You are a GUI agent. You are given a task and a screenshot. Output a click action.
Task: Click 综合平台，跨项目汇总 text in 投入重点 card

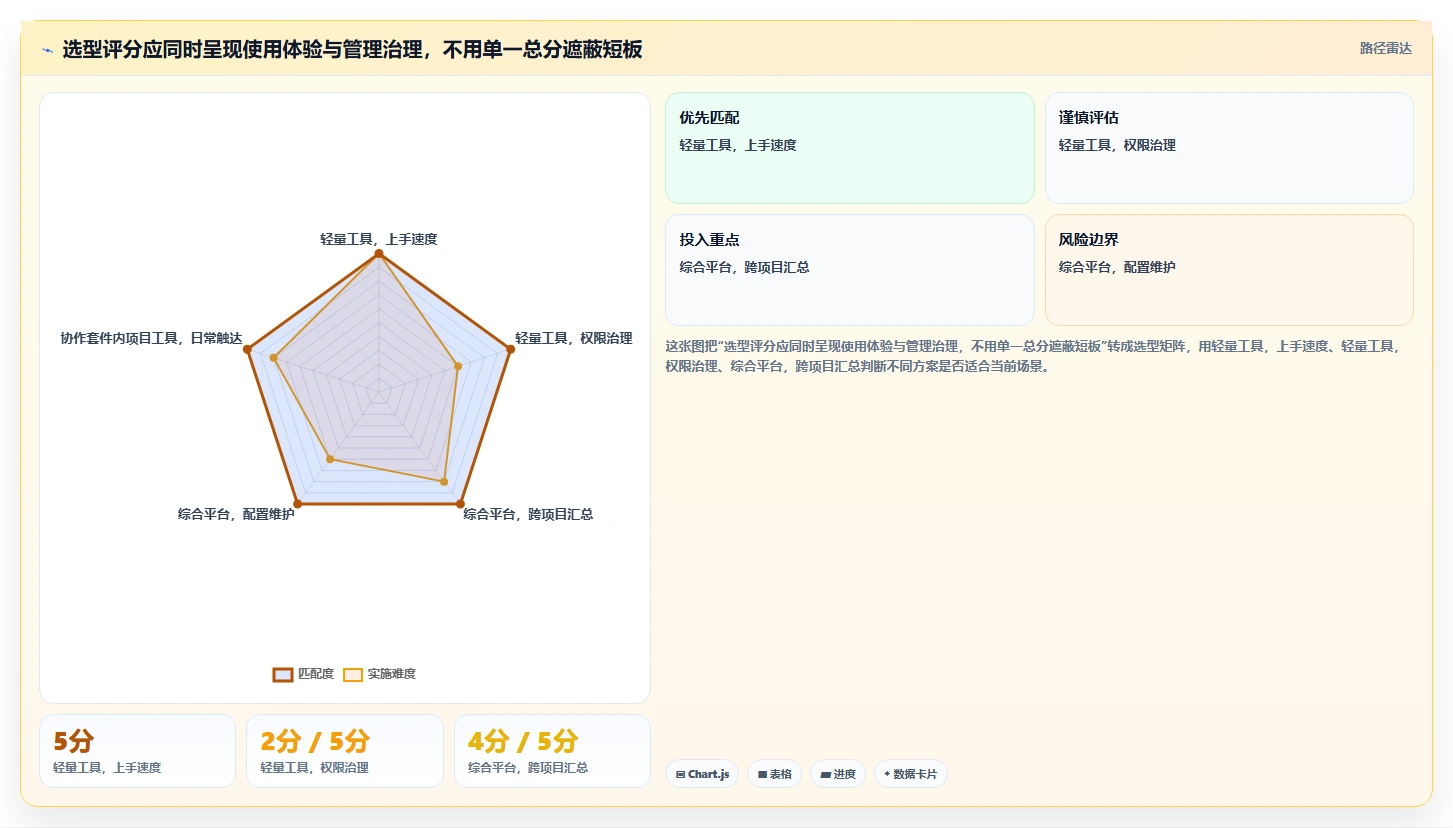pyautogui.click(x=744, y=267)
